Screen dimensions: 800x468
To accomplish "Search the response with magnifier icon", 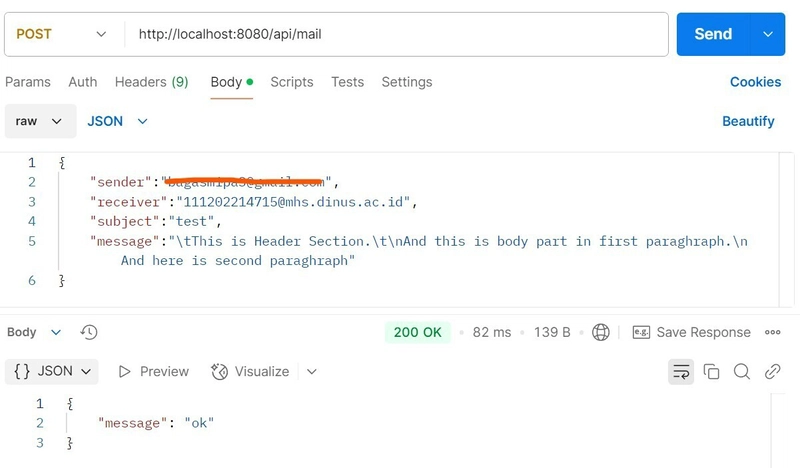I will pos(741,372).
